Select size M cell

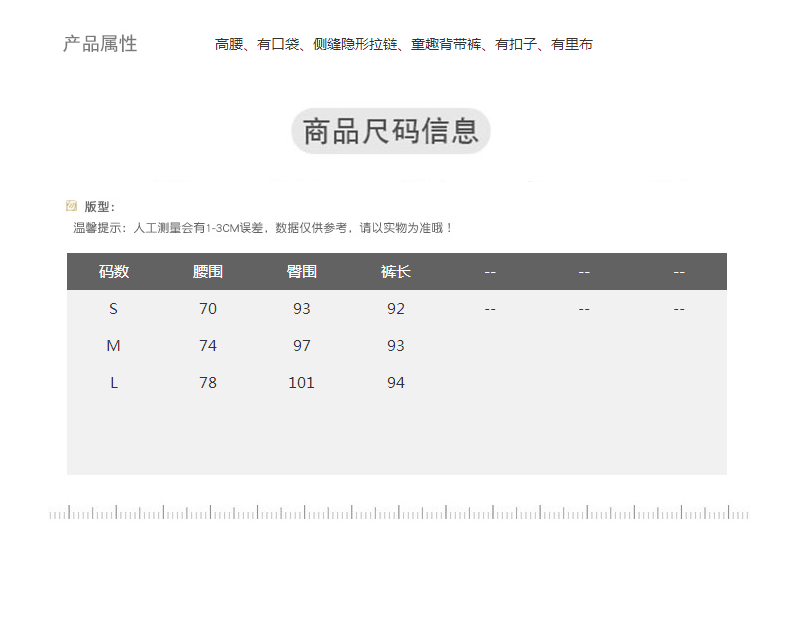113,346
